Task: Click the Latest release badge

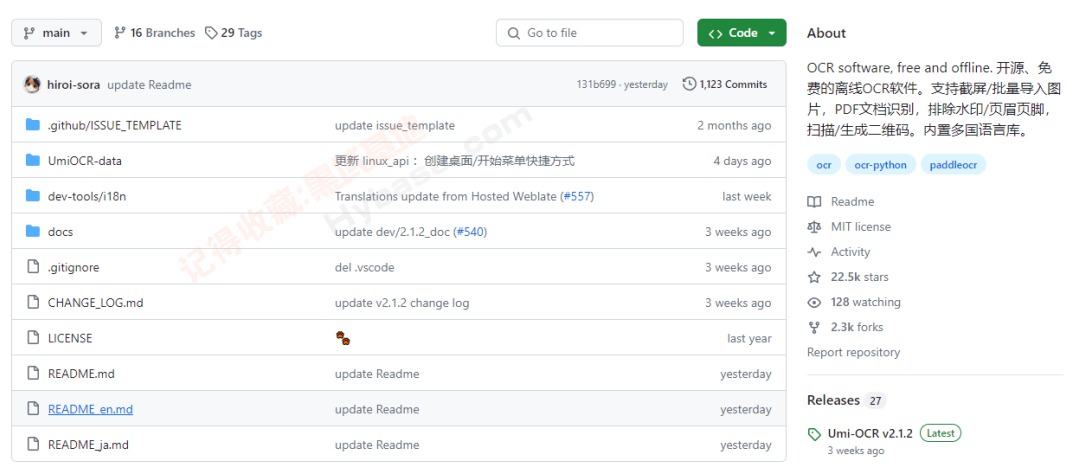Action: pyautogui.click(x=941, y=433)
